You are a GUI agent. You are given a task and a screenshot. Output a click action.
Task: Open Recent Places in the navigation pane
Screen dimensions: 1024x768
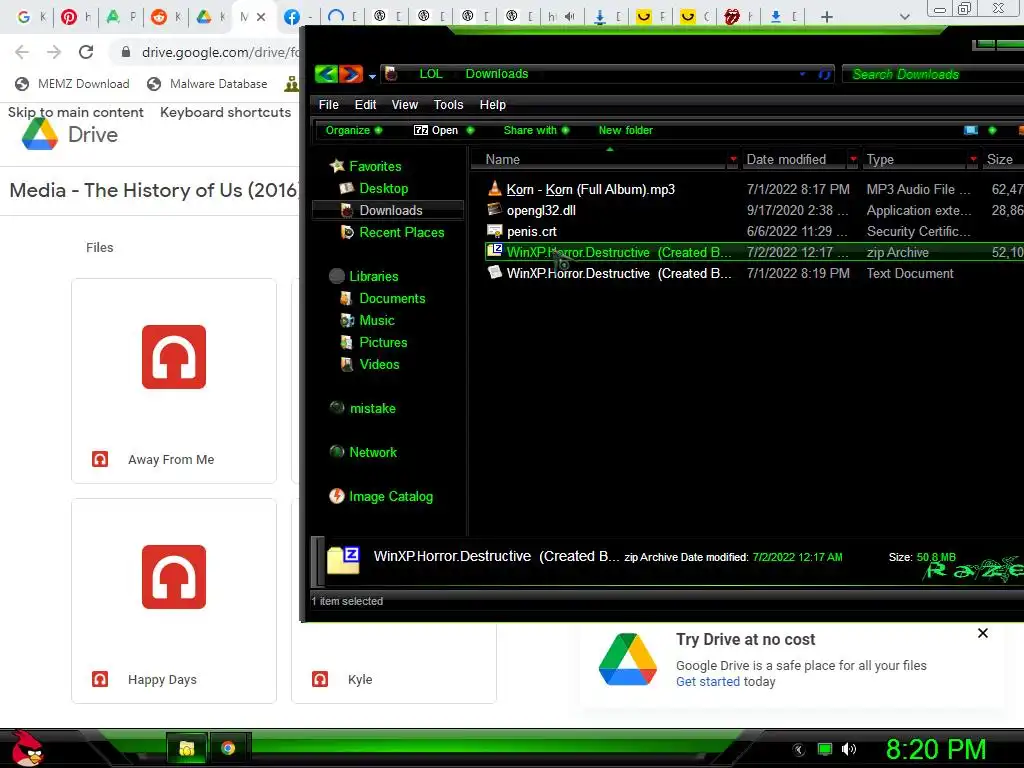click(401, 232)
